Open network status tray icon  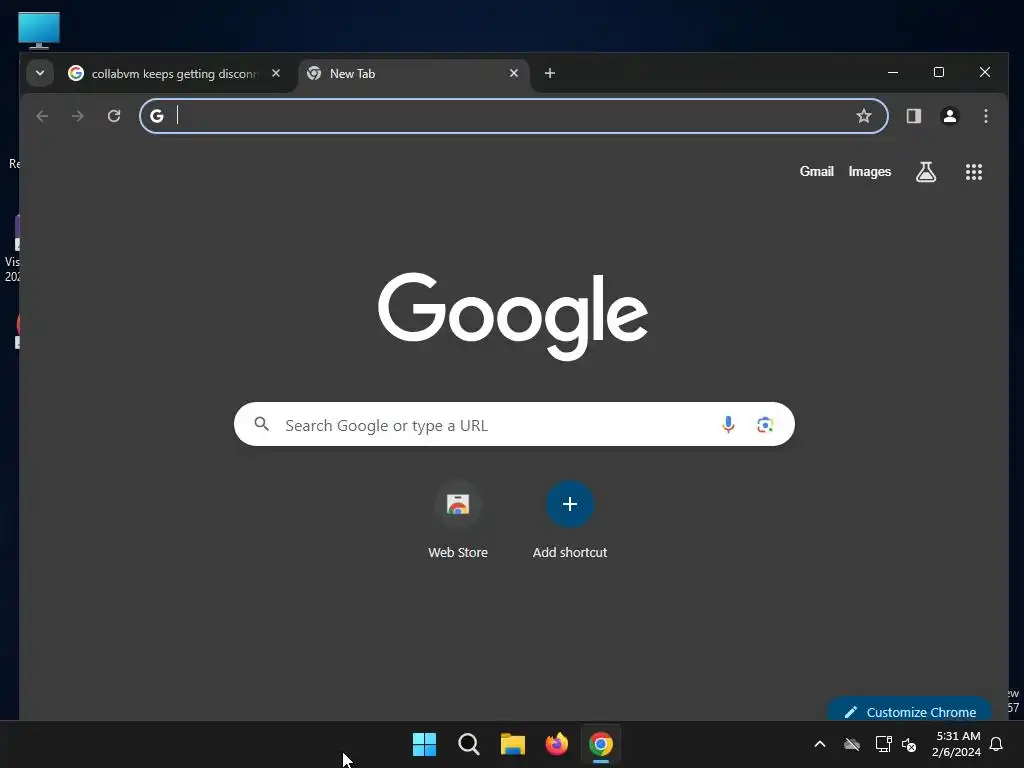[883, 744]
